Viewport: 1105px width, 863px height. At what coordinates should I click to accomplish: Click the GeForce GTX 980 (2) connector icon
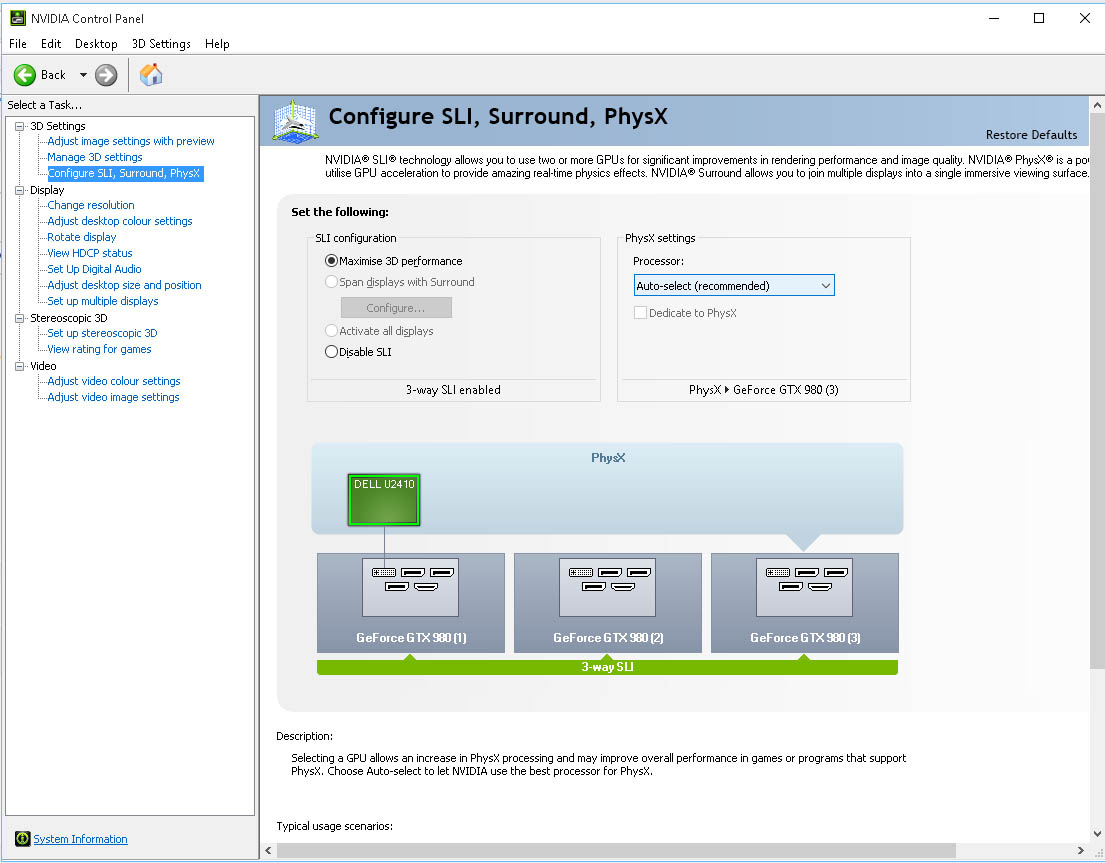pos(607,588)
